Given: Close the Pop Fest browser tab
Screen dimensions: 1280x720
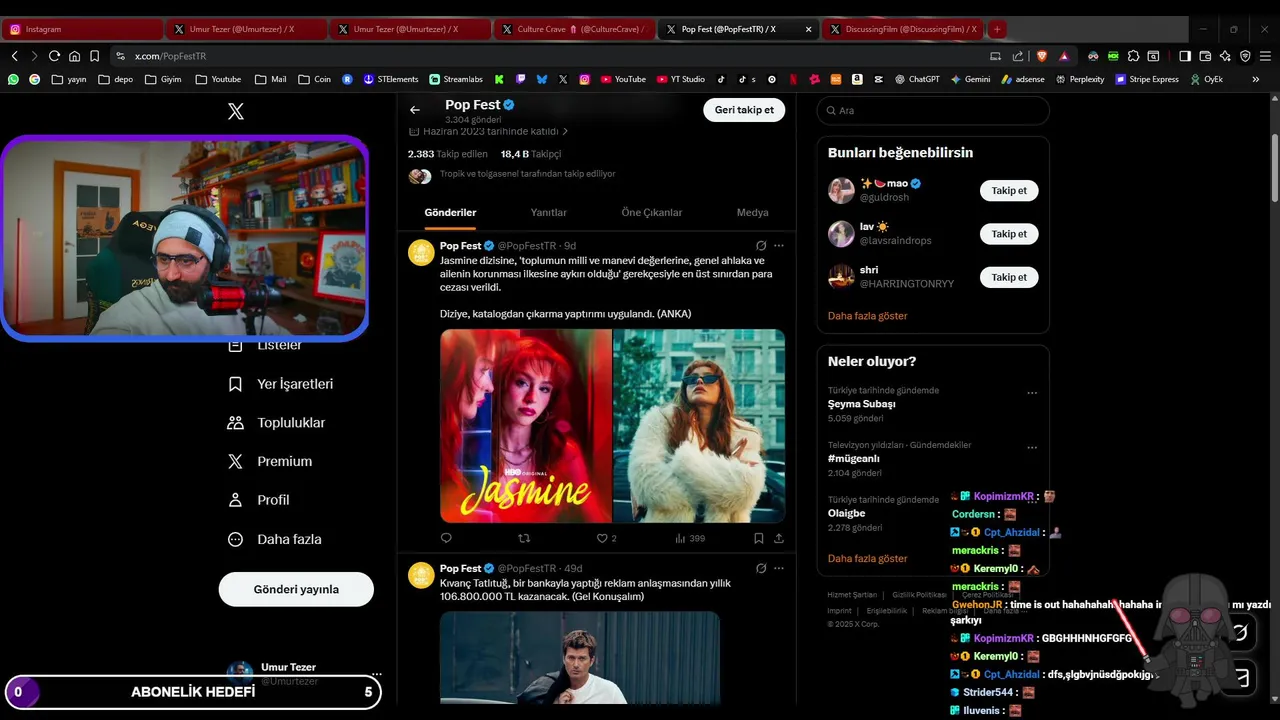Looking at the screenshot, I should (808, 29).
